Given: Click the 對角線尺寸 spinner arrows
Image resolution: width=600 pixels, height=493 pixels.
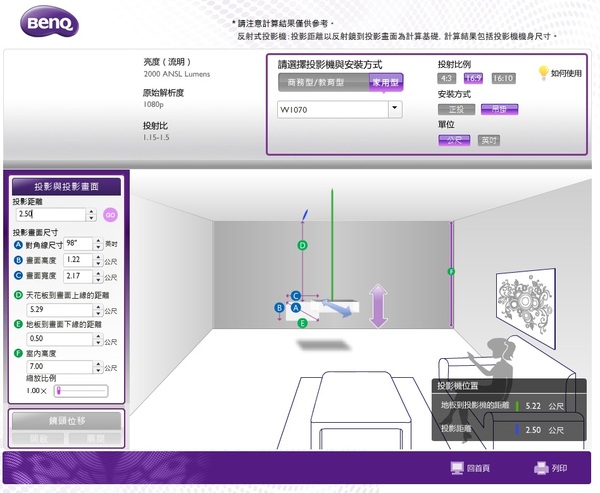Looking at the screenshot, I should (98, 244).
